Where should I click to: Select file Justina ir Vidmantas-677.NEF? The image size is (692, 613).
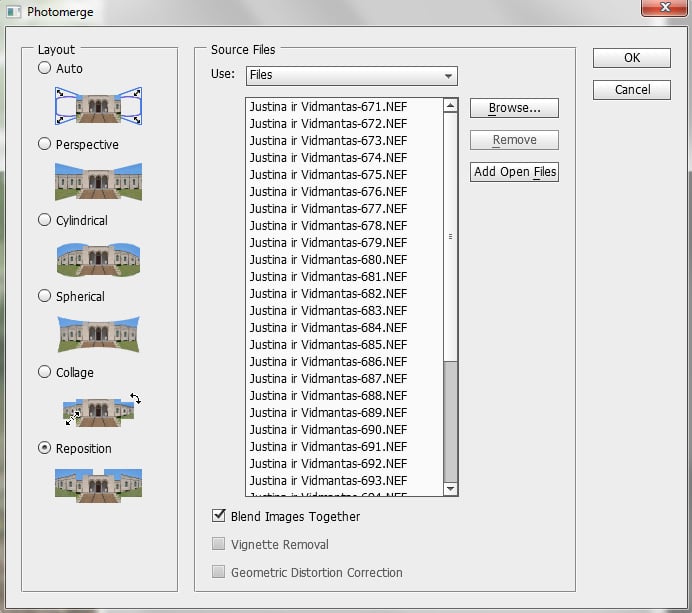[x=344, y=208]
